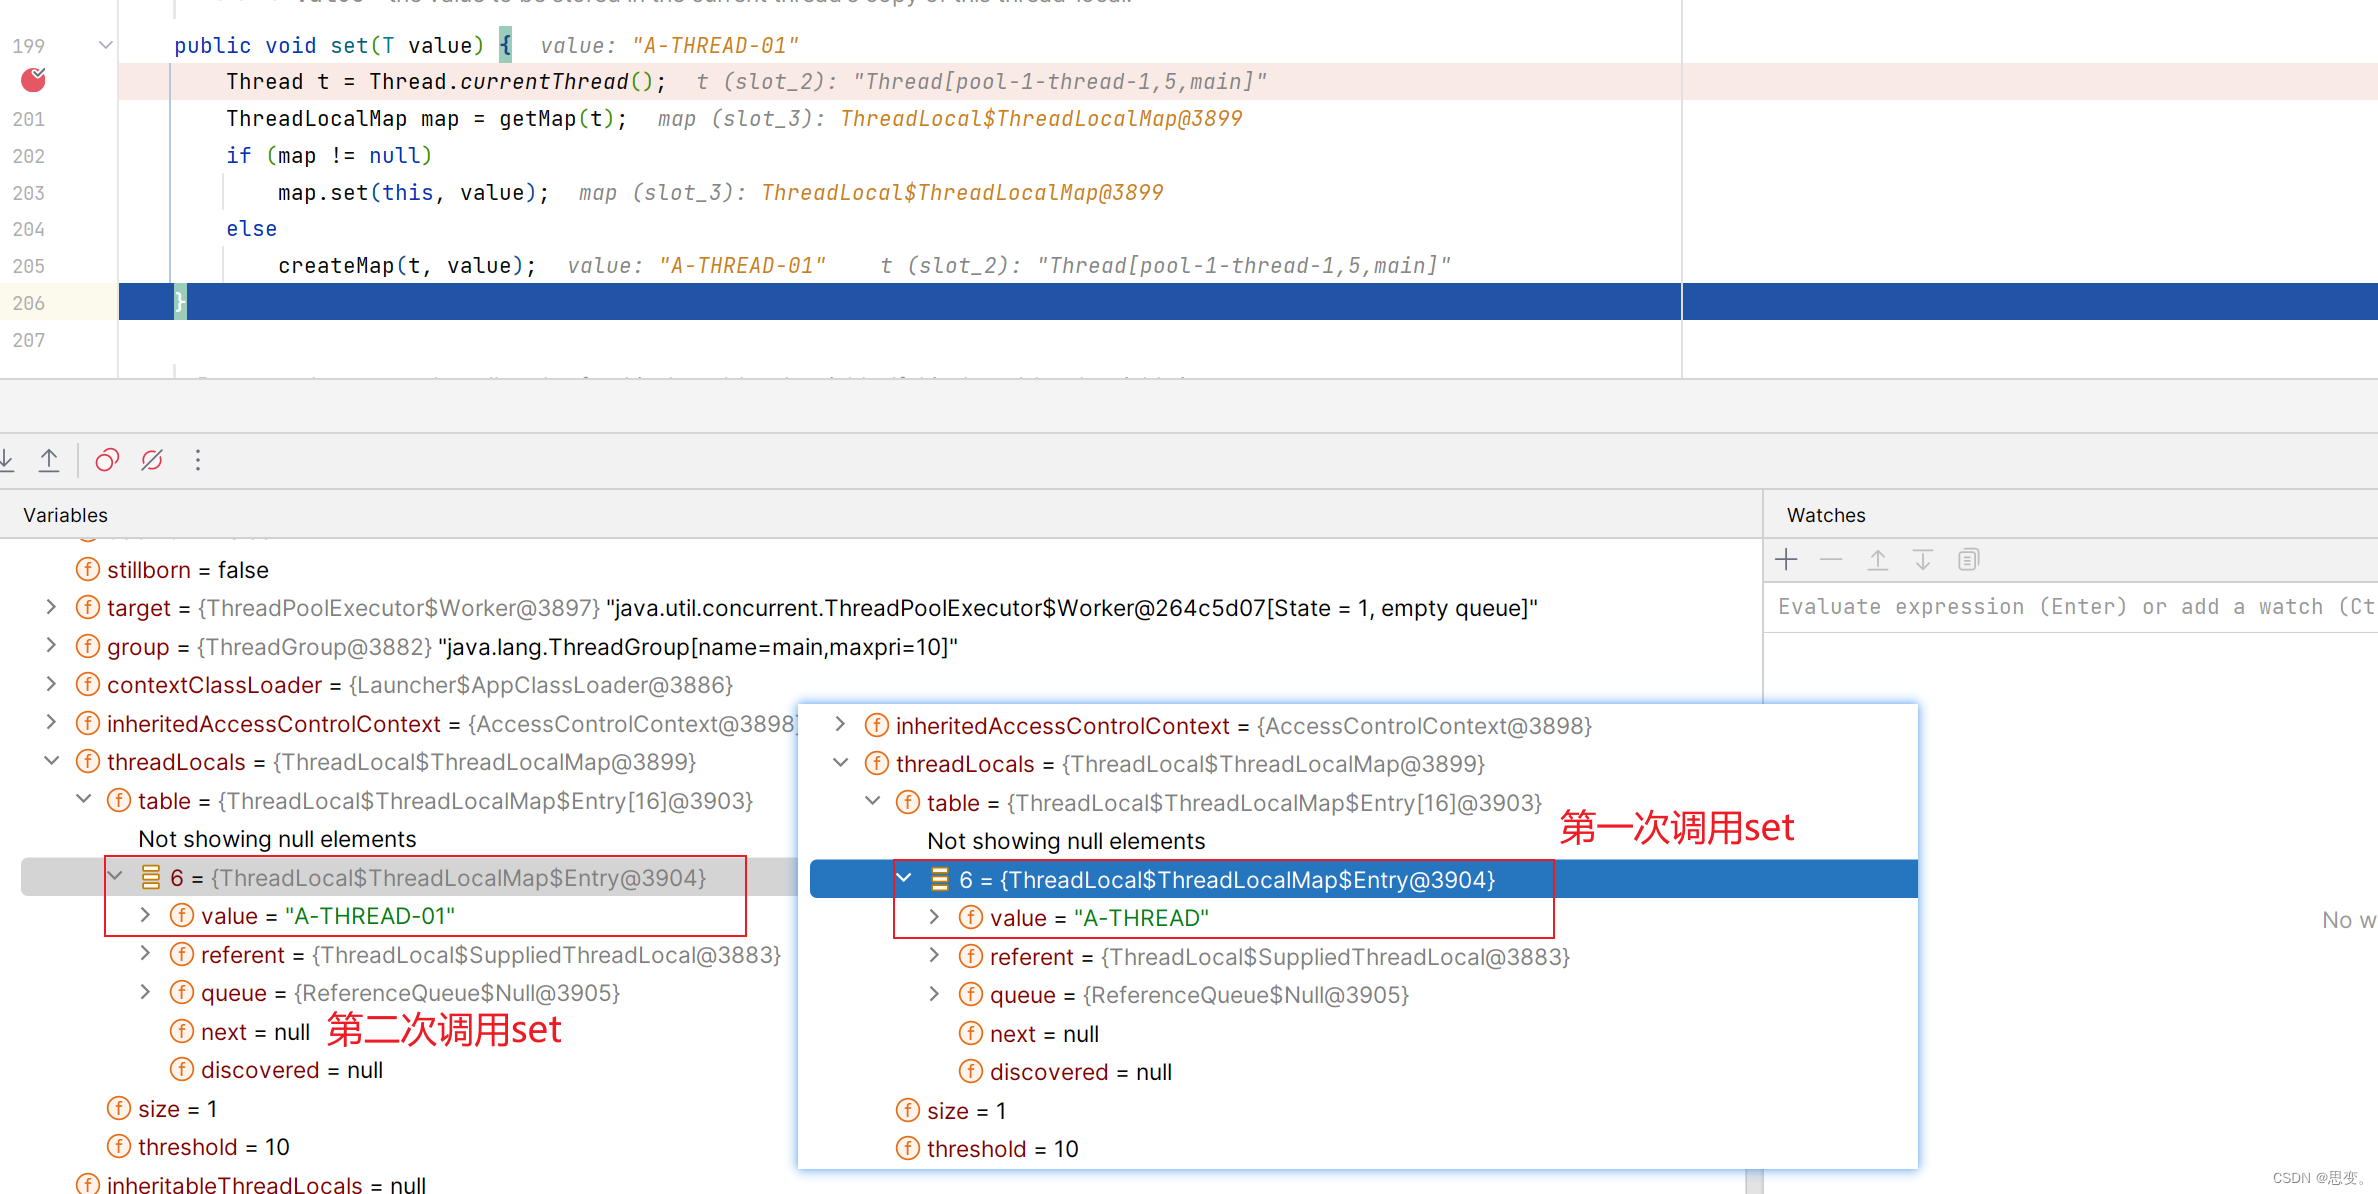Select inheritableThreadLocals = null row
The width and height of the screenshot is (2378, 1194).
251,1184
